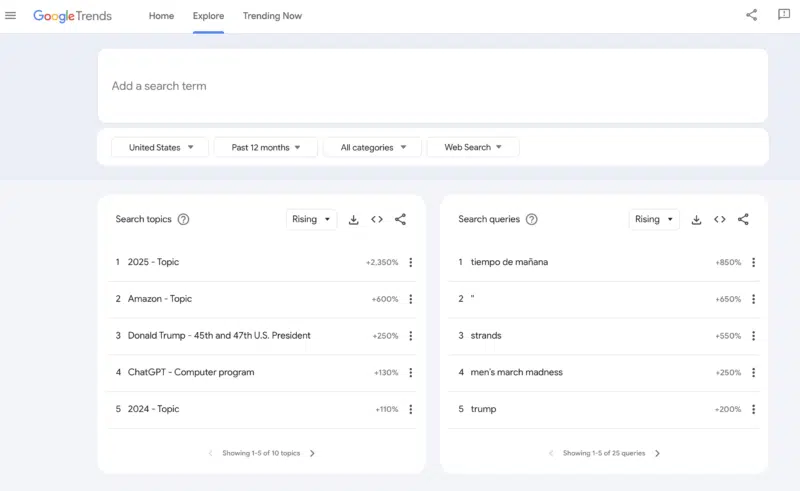Open the 2025 - Topic result
Screen dimensions: 800x491
[153, 262]
